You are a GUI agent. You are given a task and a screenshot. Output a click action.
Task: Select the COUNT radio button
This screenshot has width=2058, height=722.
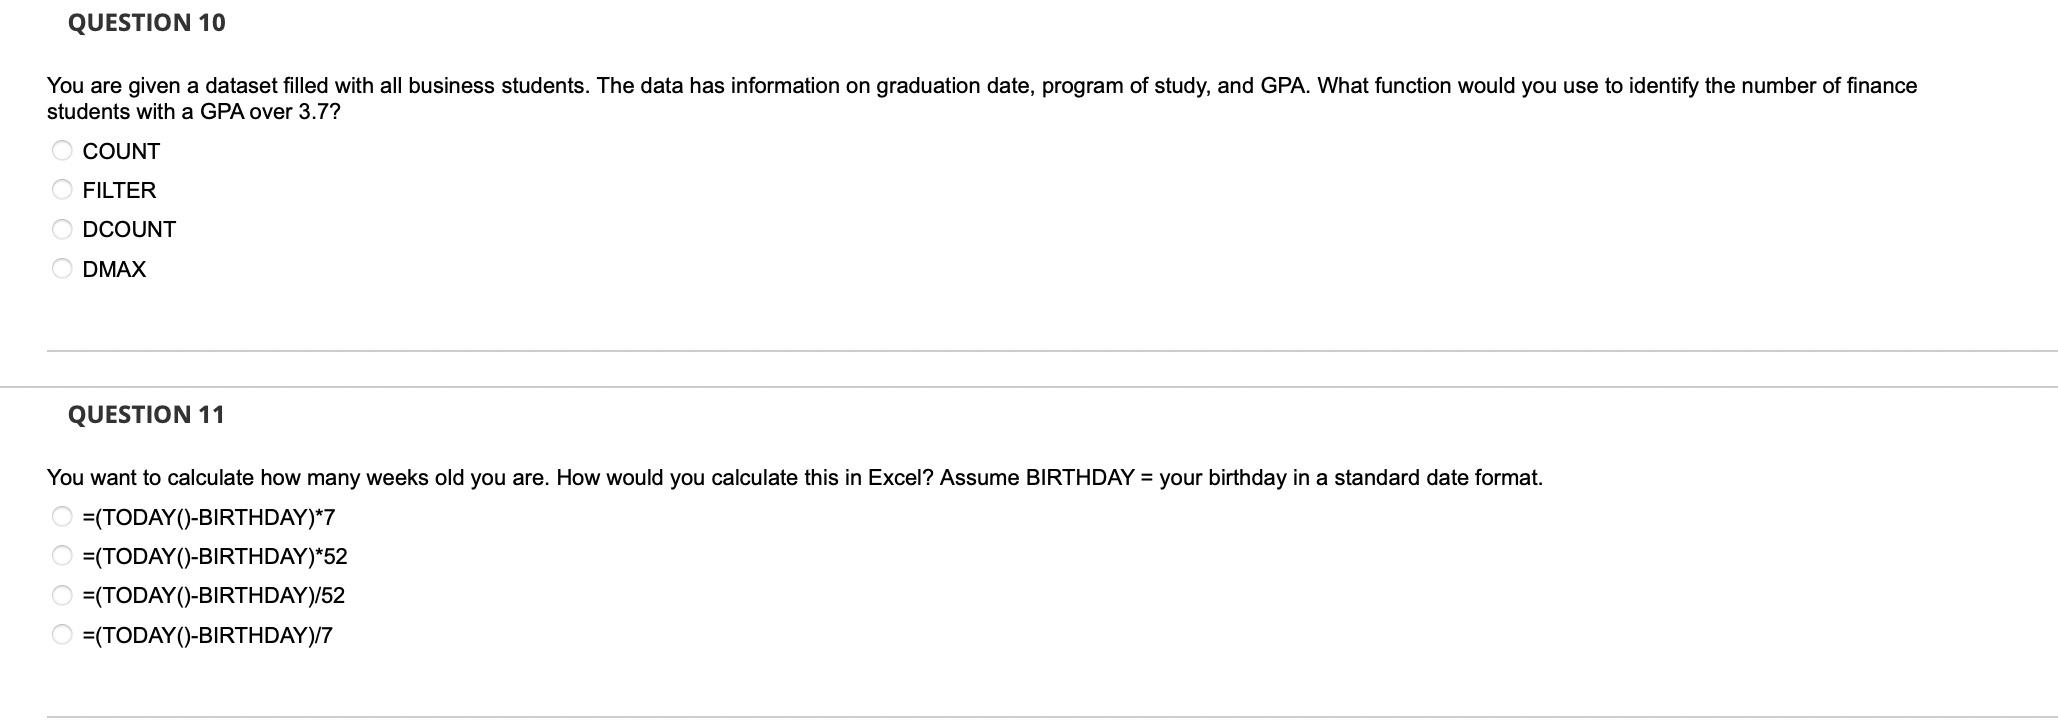click(62, 150)
